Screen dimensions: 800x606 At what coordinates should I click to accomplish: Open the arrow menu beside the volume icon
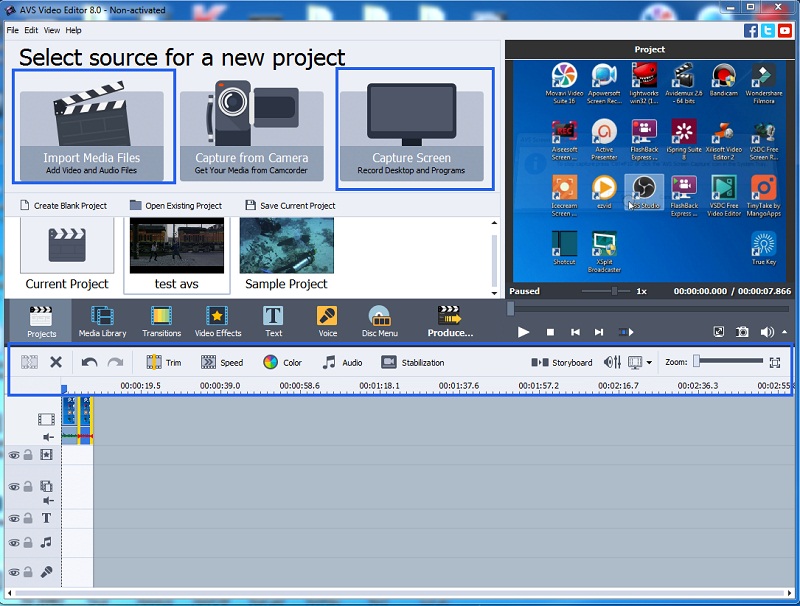(786, 331)
